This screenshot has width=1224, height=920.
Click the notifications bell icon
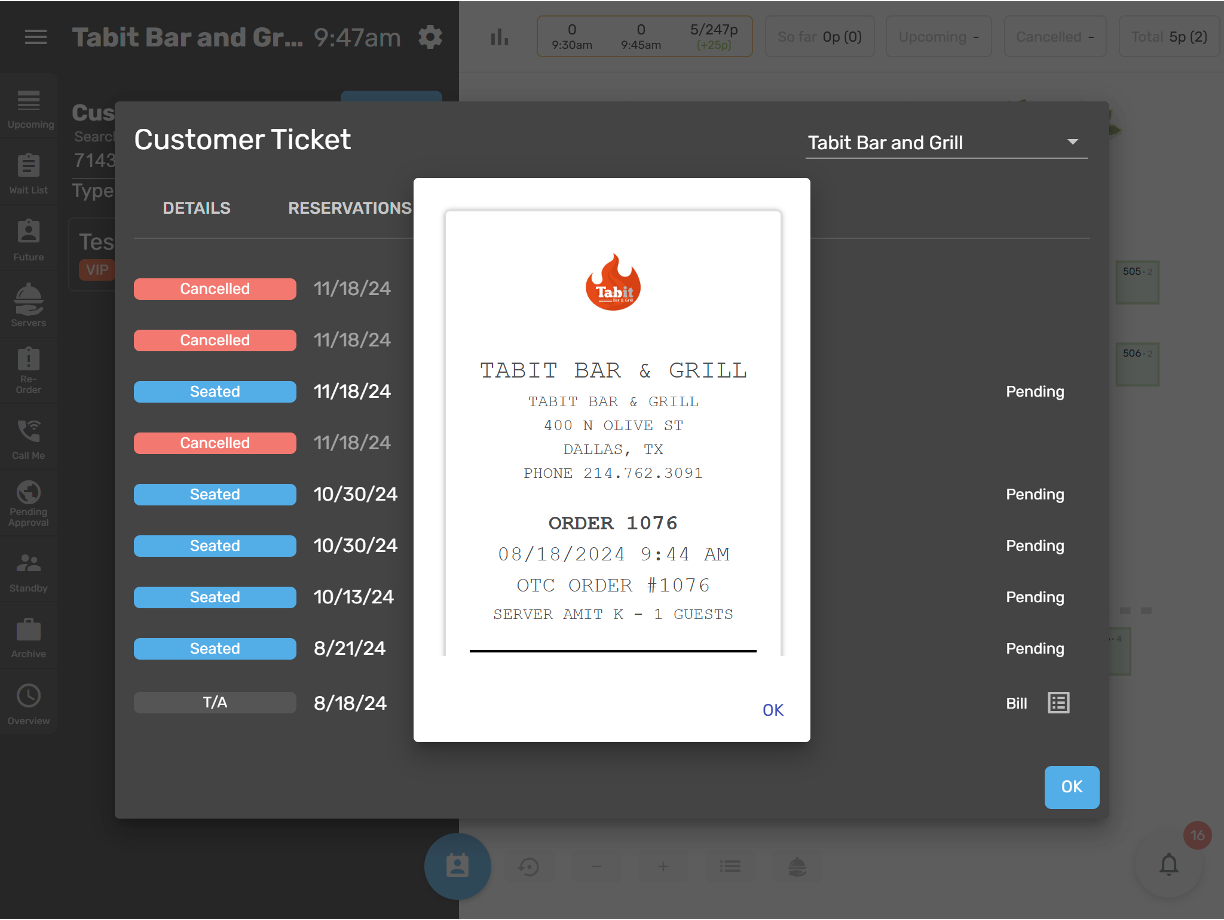click(1168, 864)
